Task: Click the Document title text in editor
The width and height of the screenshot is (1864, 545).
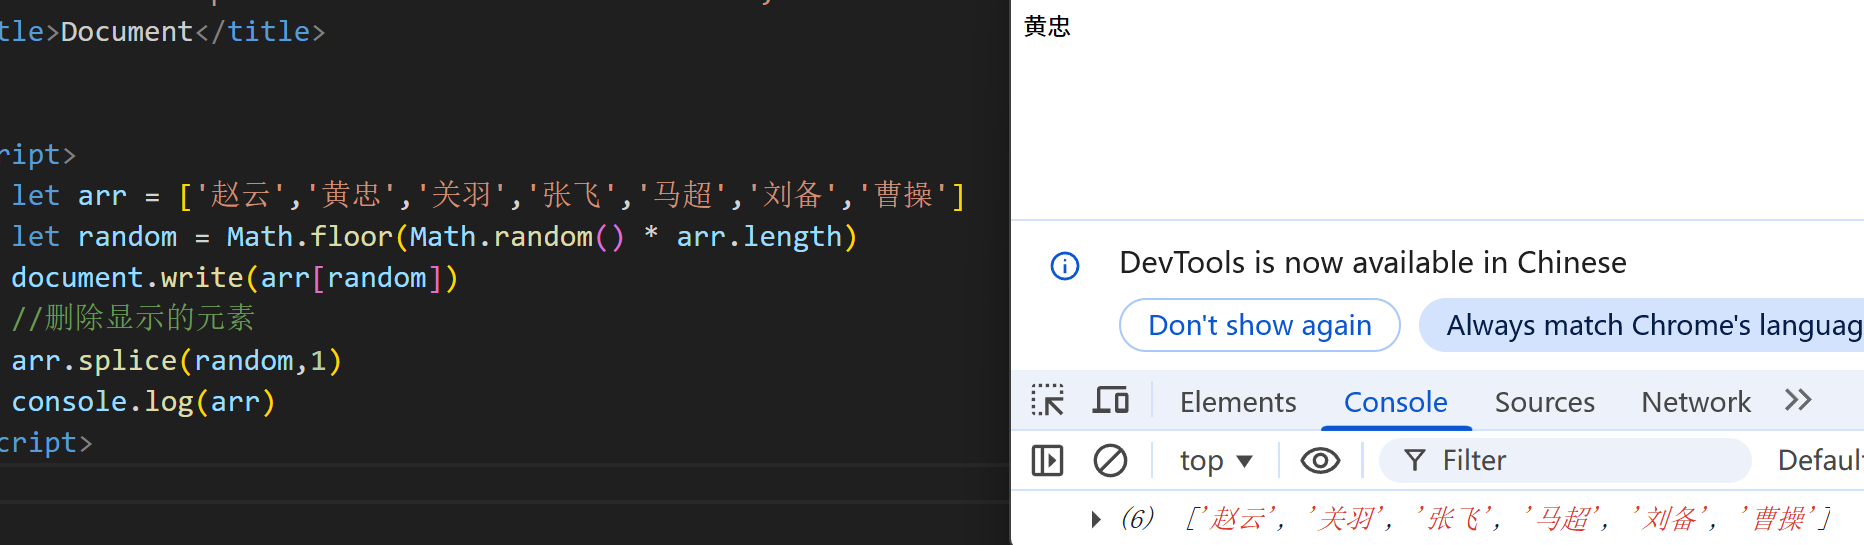Action: click(126, 31)
